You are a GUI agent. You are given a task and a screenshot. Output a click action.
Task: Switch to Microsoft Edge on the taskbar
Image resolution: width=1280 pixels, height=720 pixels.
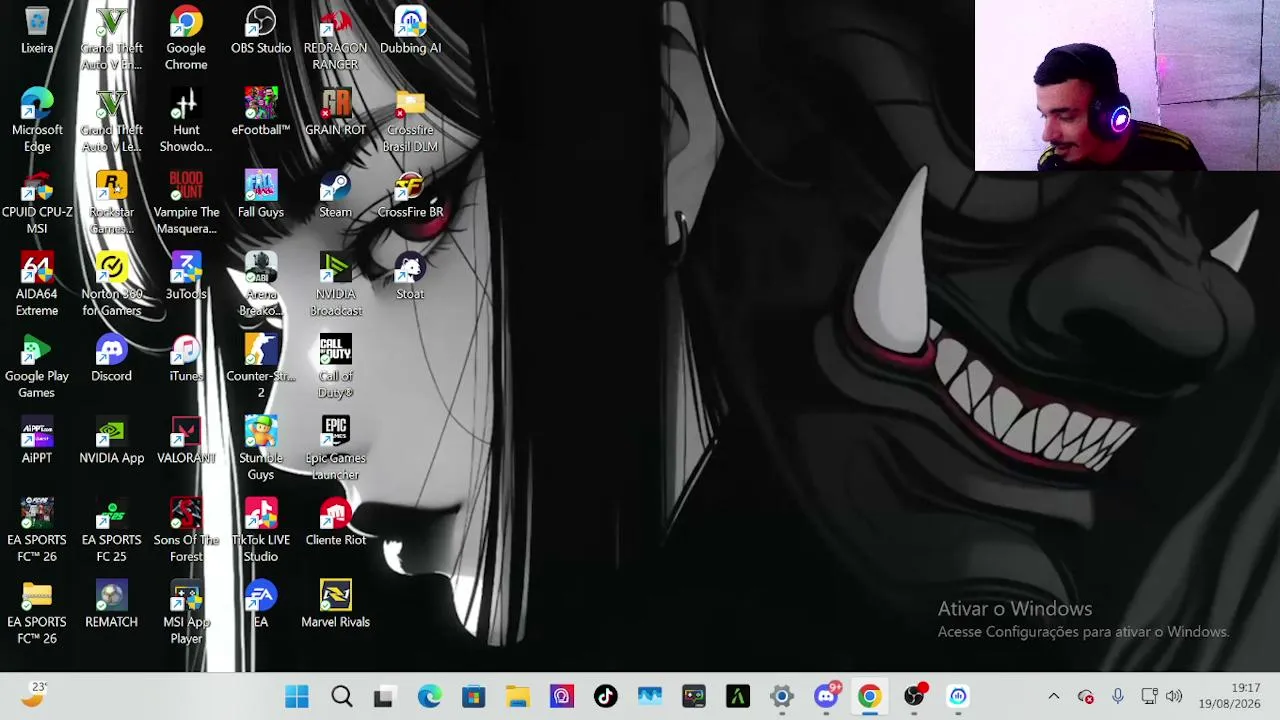pyautogui.click(x=429, y=696)
